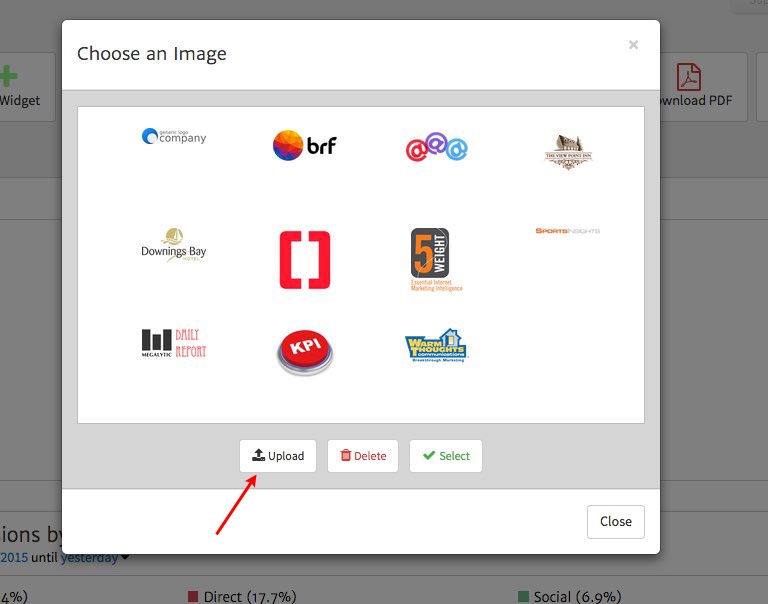Confirm with the green Select button
Screen dimensions: 768x604
tap(446, 456)
